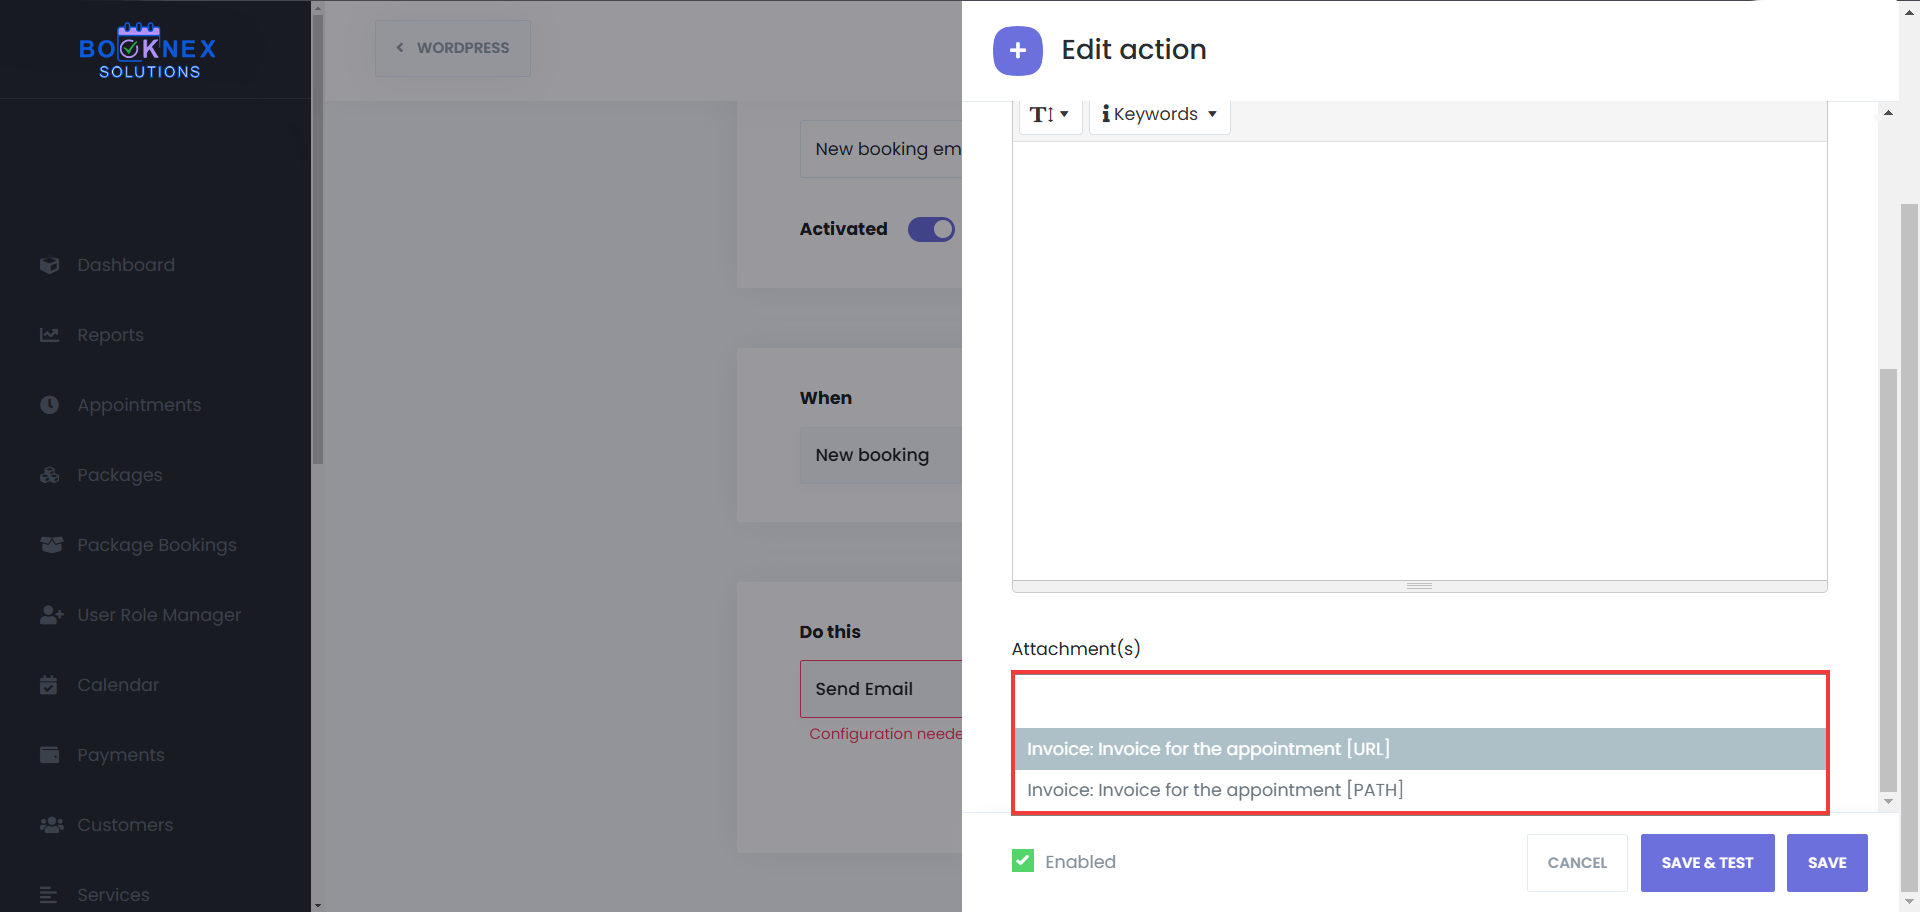Image resolution: width=1920 pixels, height=912 pixels.
Task: Click the Appointments clock icon
Action: coord(49,405)
